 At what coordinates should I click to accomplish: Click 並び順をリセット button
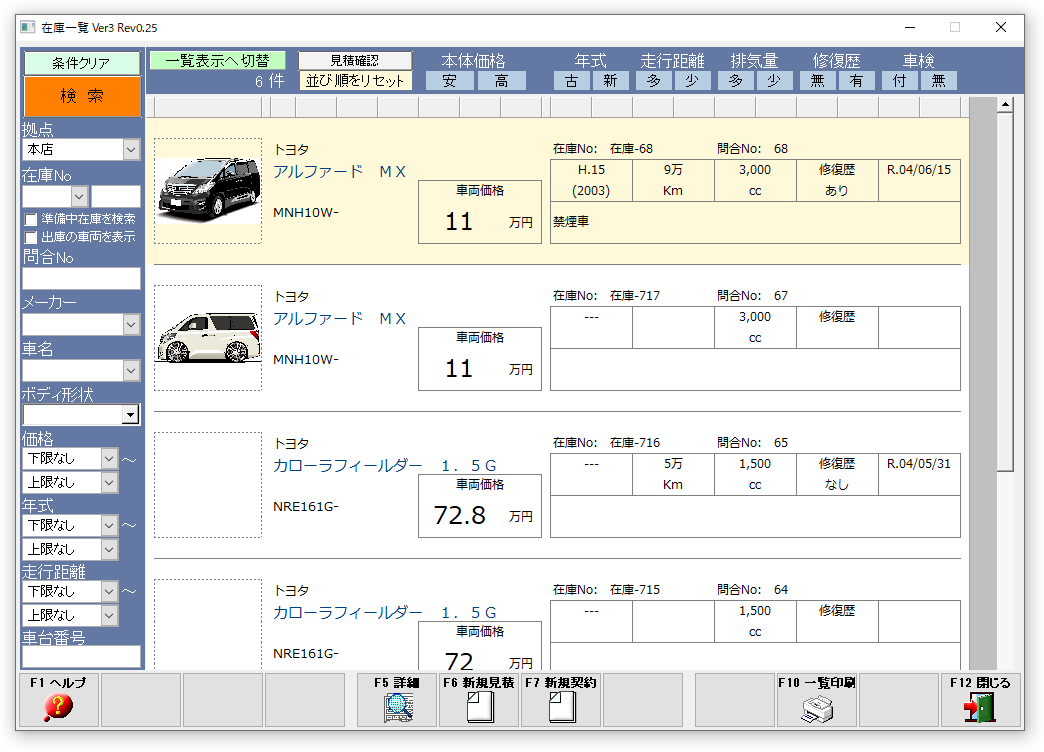[x=355, y=81]
